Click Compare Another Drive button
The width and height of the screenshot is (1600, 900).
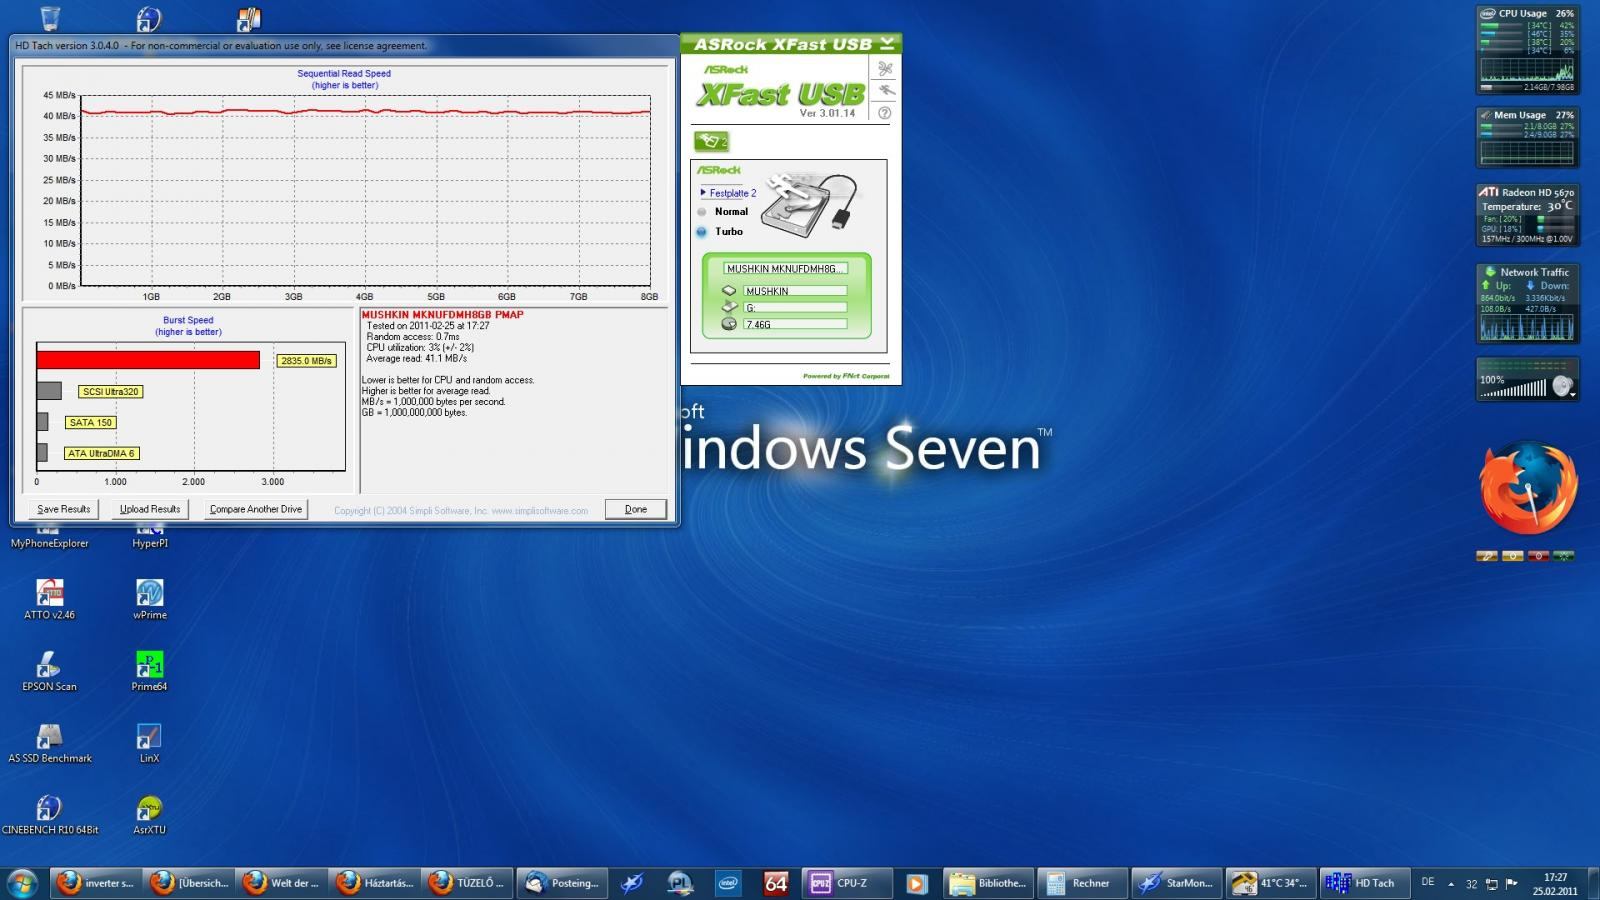(256, 509)
